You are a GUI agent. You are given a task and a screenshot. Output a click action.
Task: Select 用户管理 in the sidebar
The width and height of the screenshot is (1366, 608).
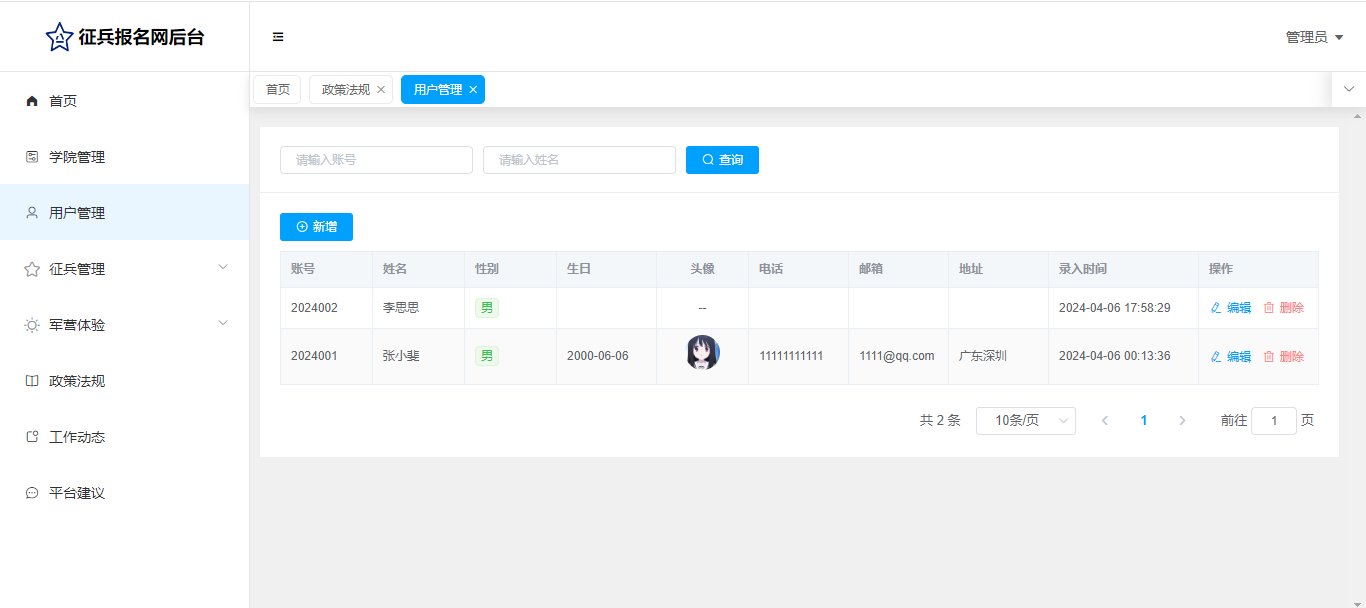[x=77, y=213]
